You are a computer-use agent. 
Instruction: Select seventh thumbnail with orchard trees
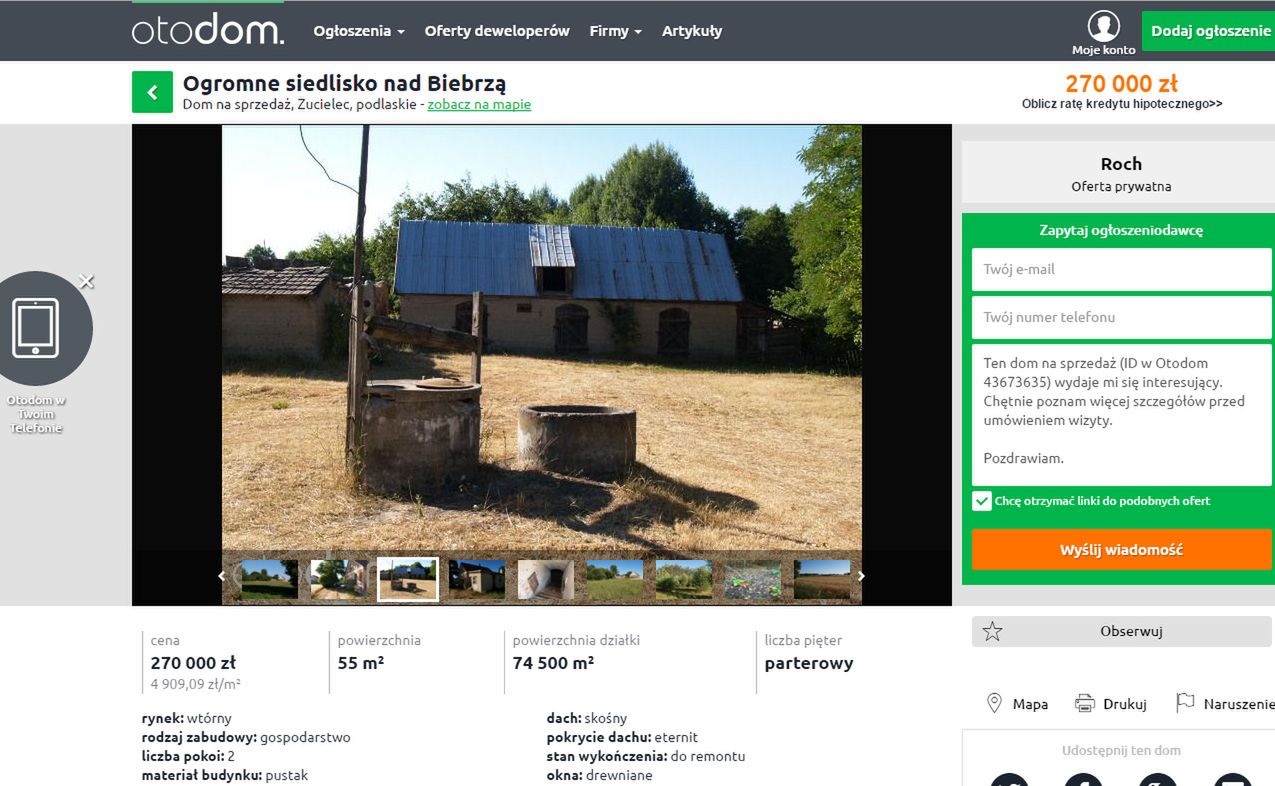point(684,579)
